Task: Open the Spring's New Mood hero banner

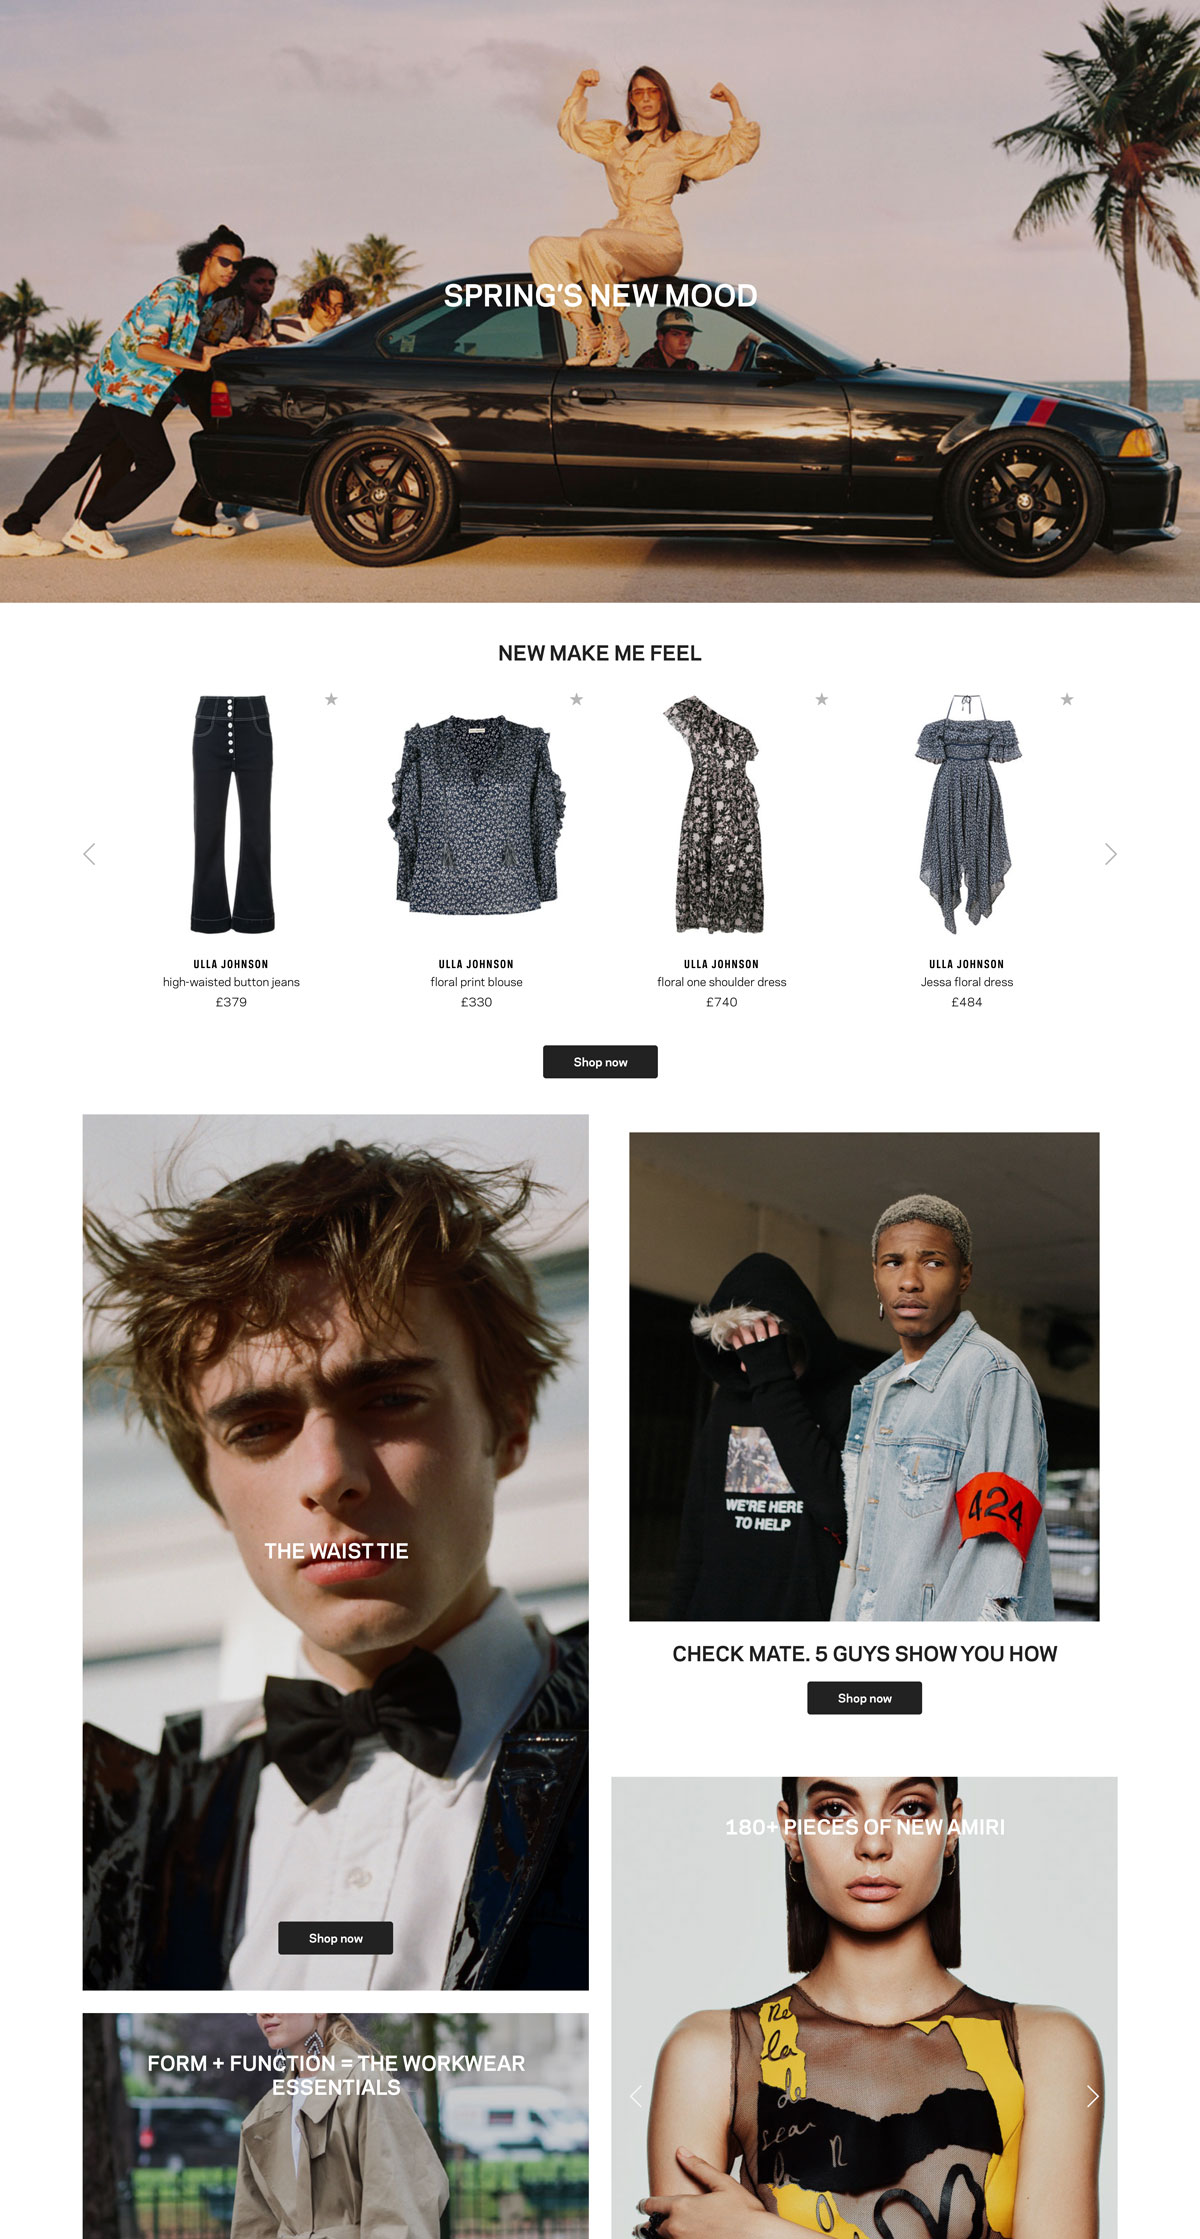Action: click(600, 300)
